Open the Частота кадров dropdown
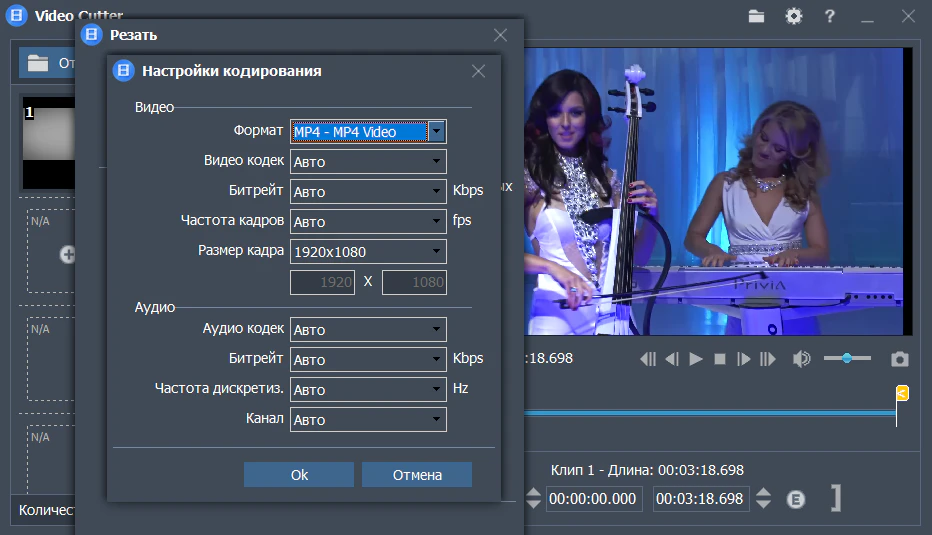This screenshot has height=535, width=932. [x=437, y=222]
